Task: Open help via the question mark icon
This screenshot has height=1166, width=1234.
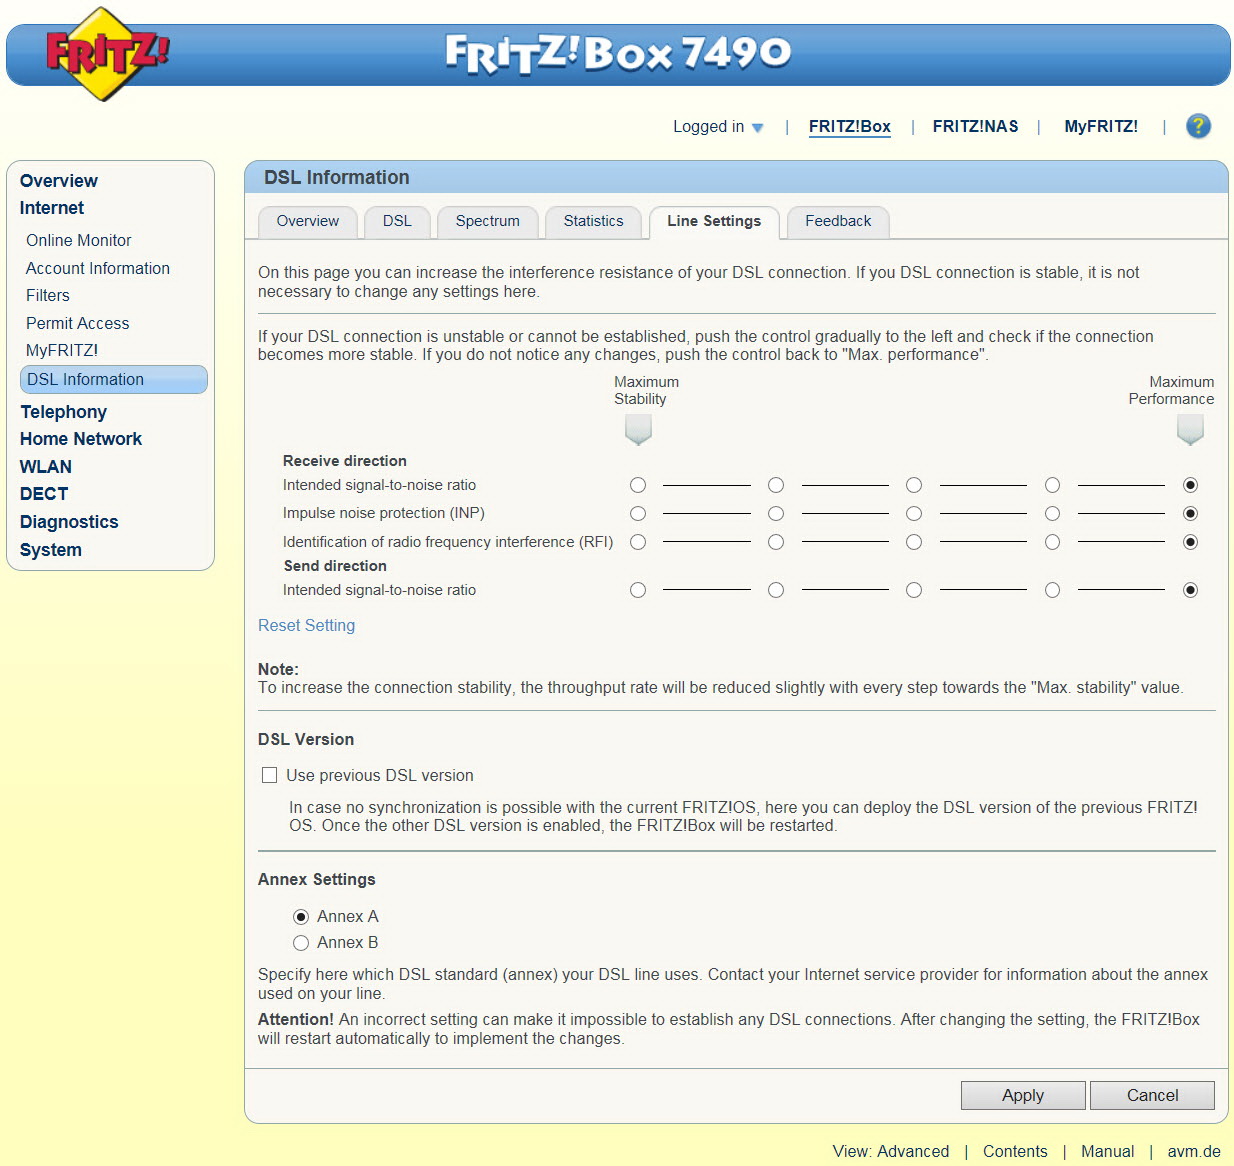Action: pyautogui.click(x=1198, y=126)
